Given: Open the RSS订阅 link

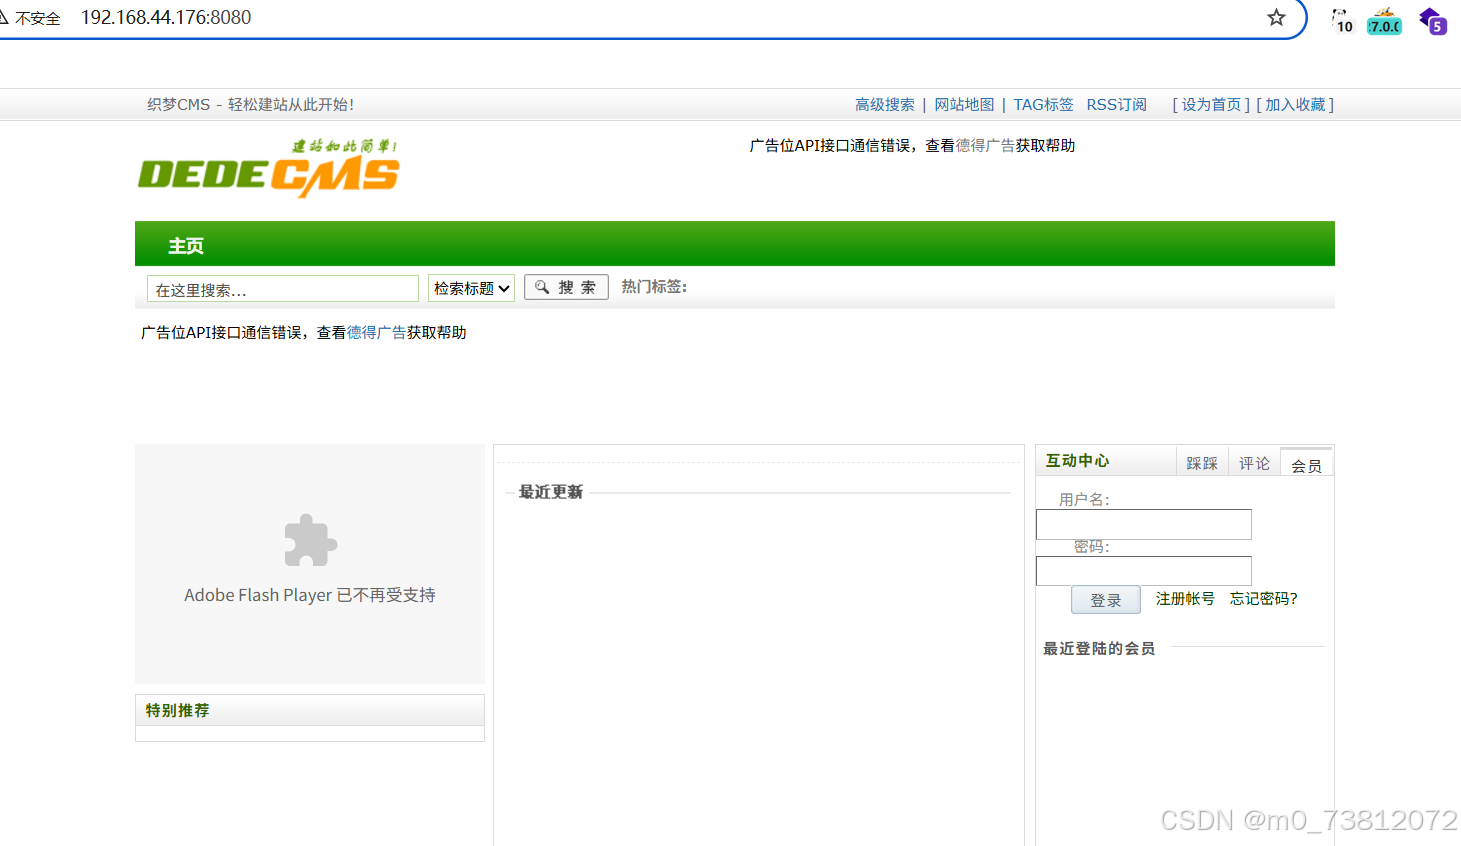Looking at the screenshot, I should [x=1116, y=104].
